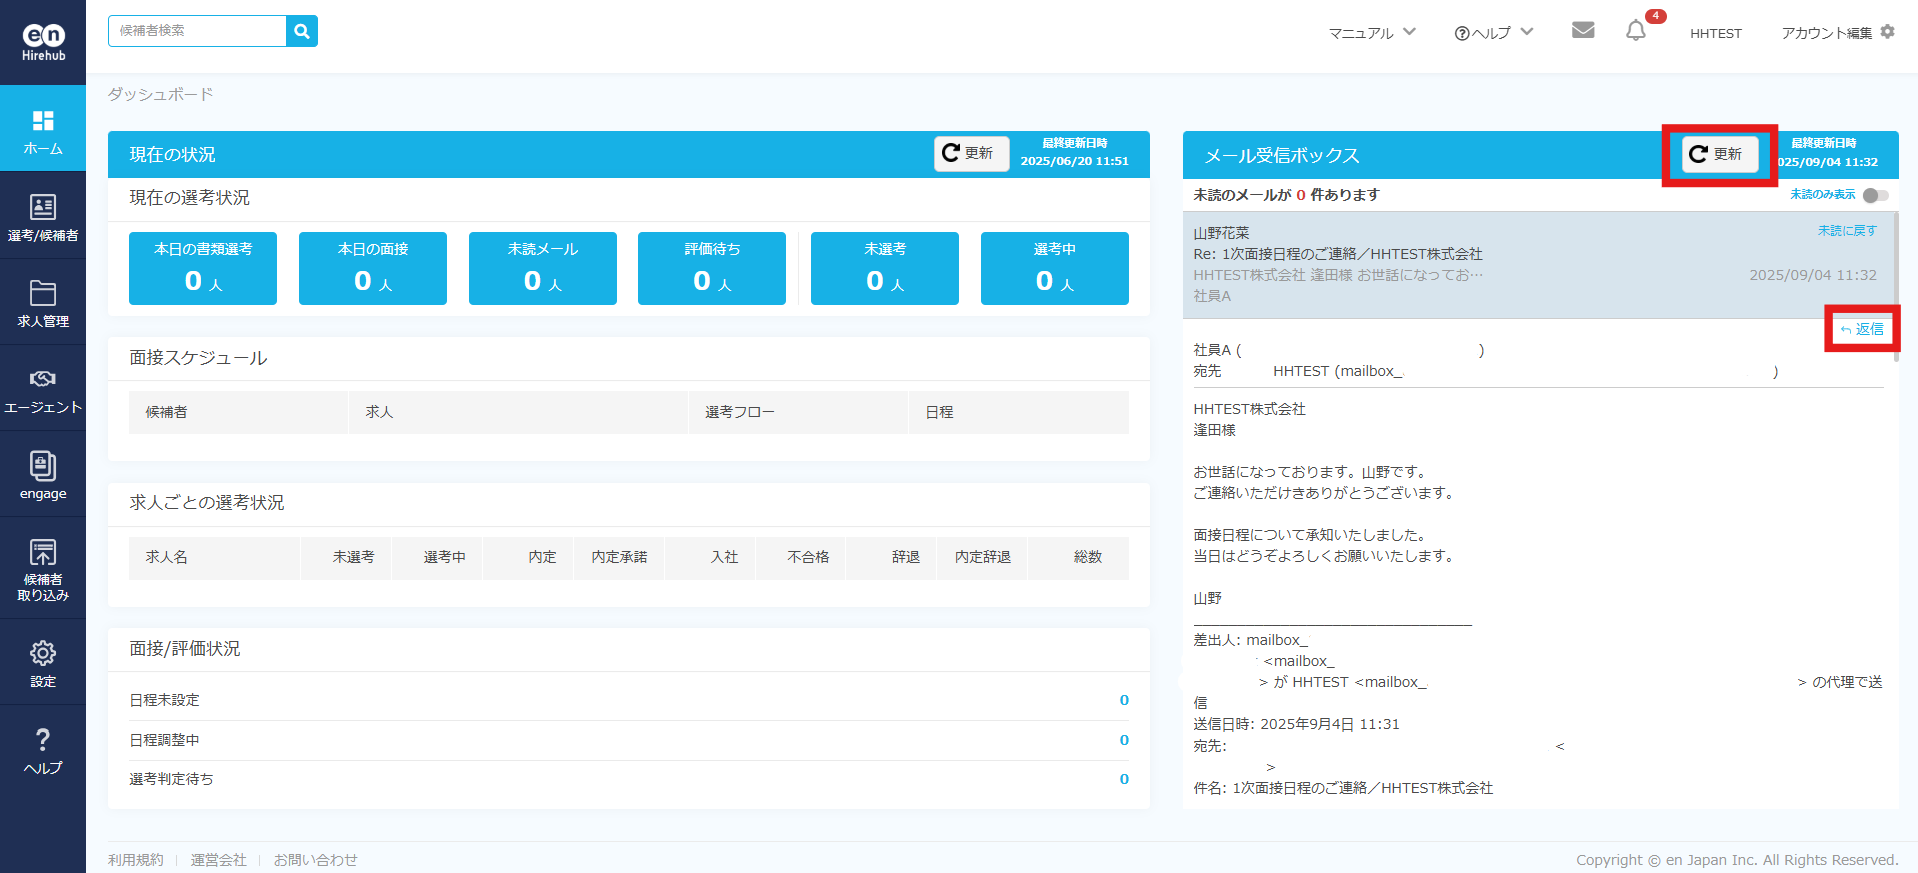
Task: Open the mail envelope icon
Action: click(x=1582, y=31)
